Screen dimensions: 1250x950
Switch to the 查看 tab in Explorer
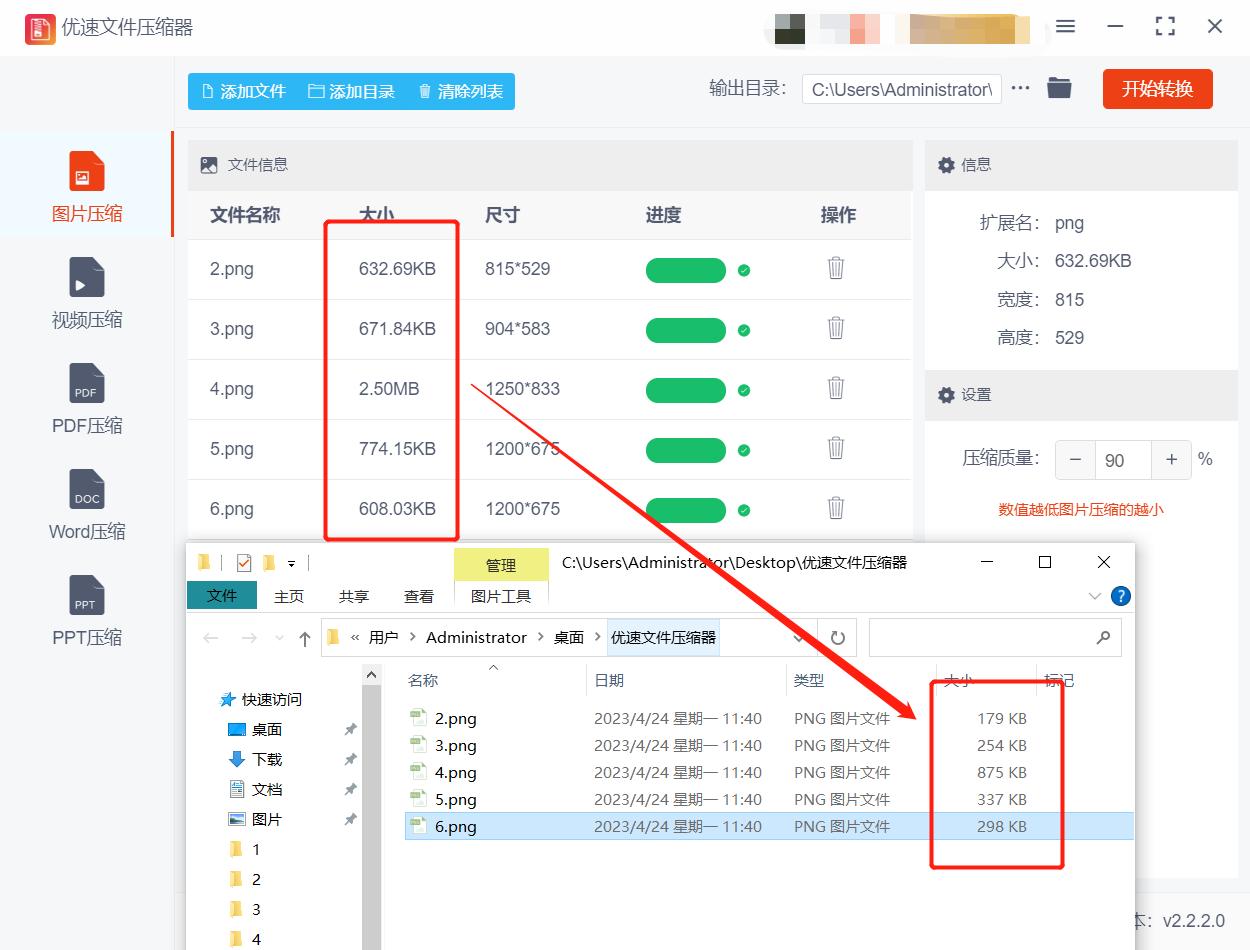tap(419, 596)
